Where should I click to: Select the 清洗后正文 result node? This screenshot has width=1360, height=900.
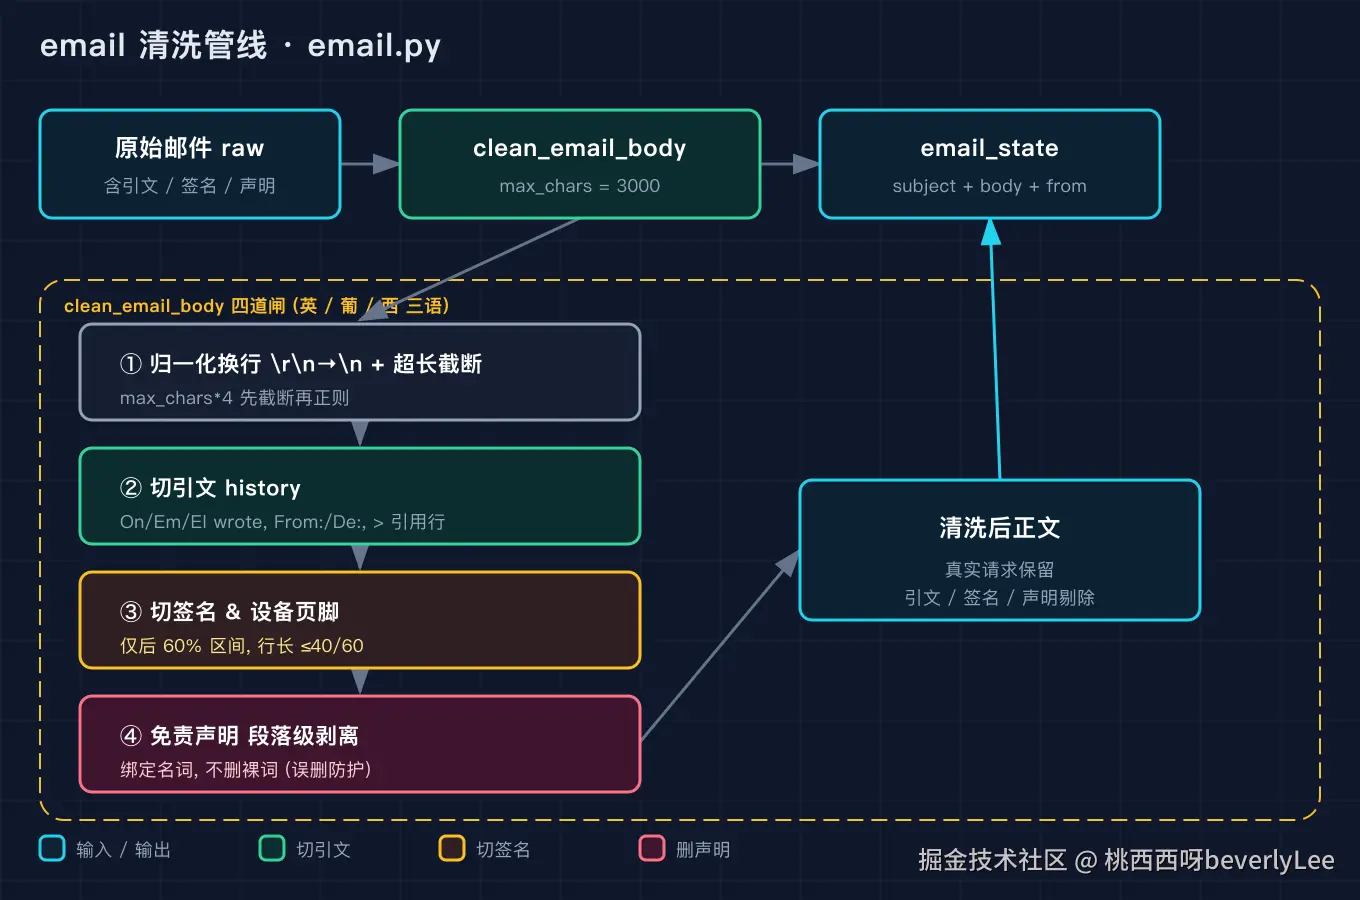[x=1000, y=550]
